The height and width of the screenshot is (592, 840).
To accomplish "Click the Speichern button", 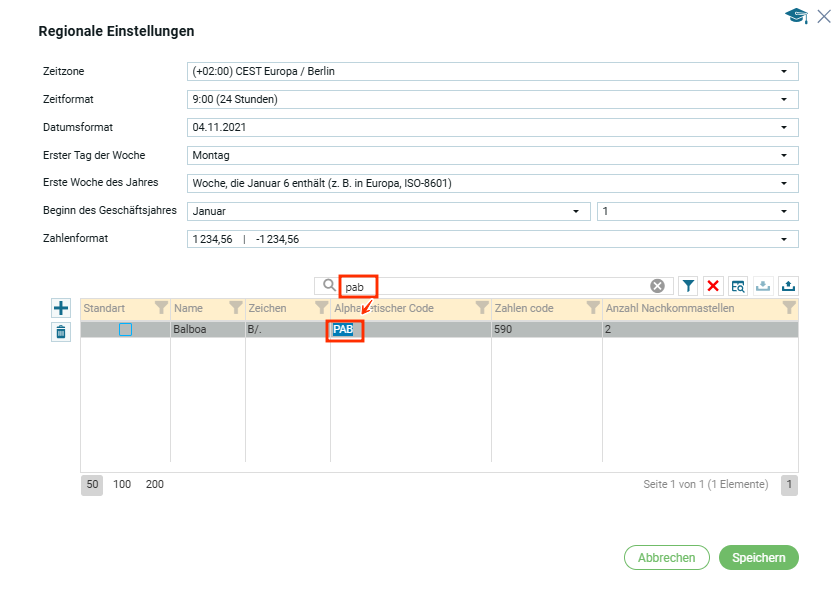I will click(758, 558).
